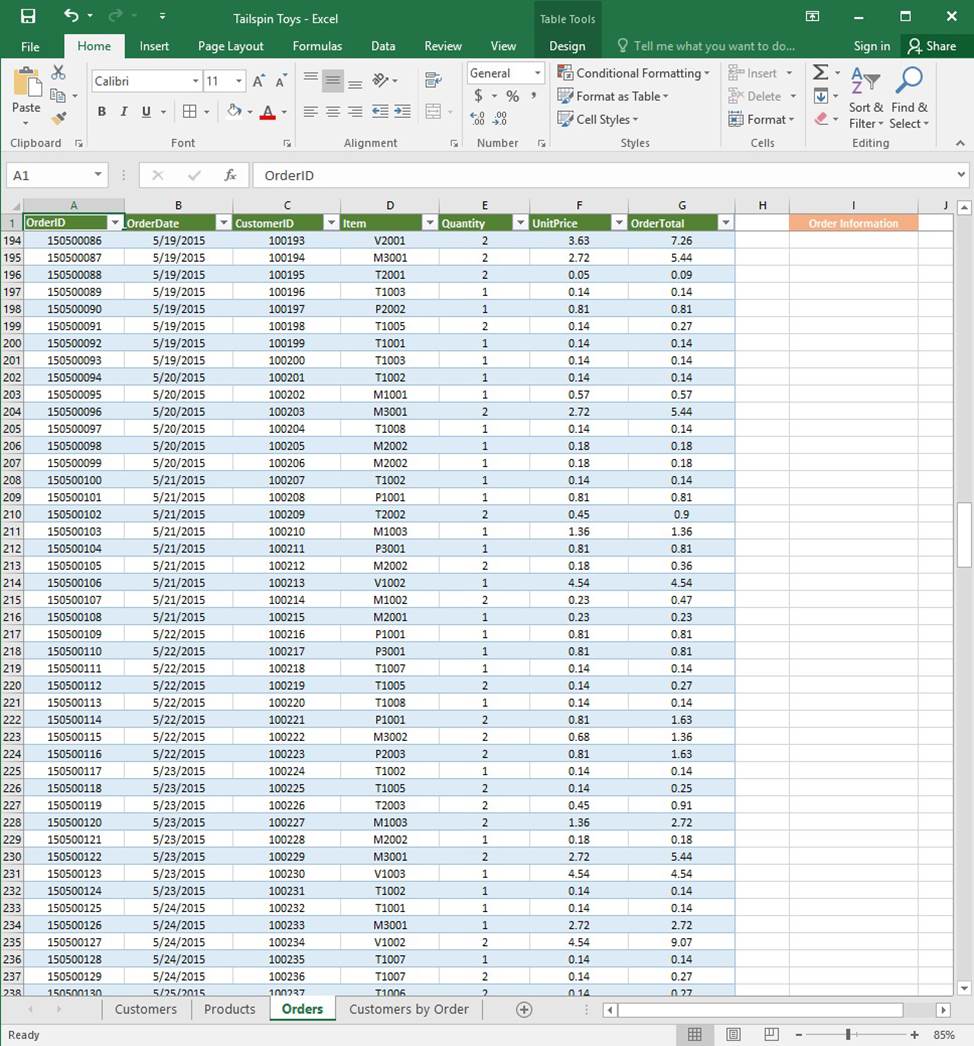Click the Insert Function fx icon

pos(230,175)
